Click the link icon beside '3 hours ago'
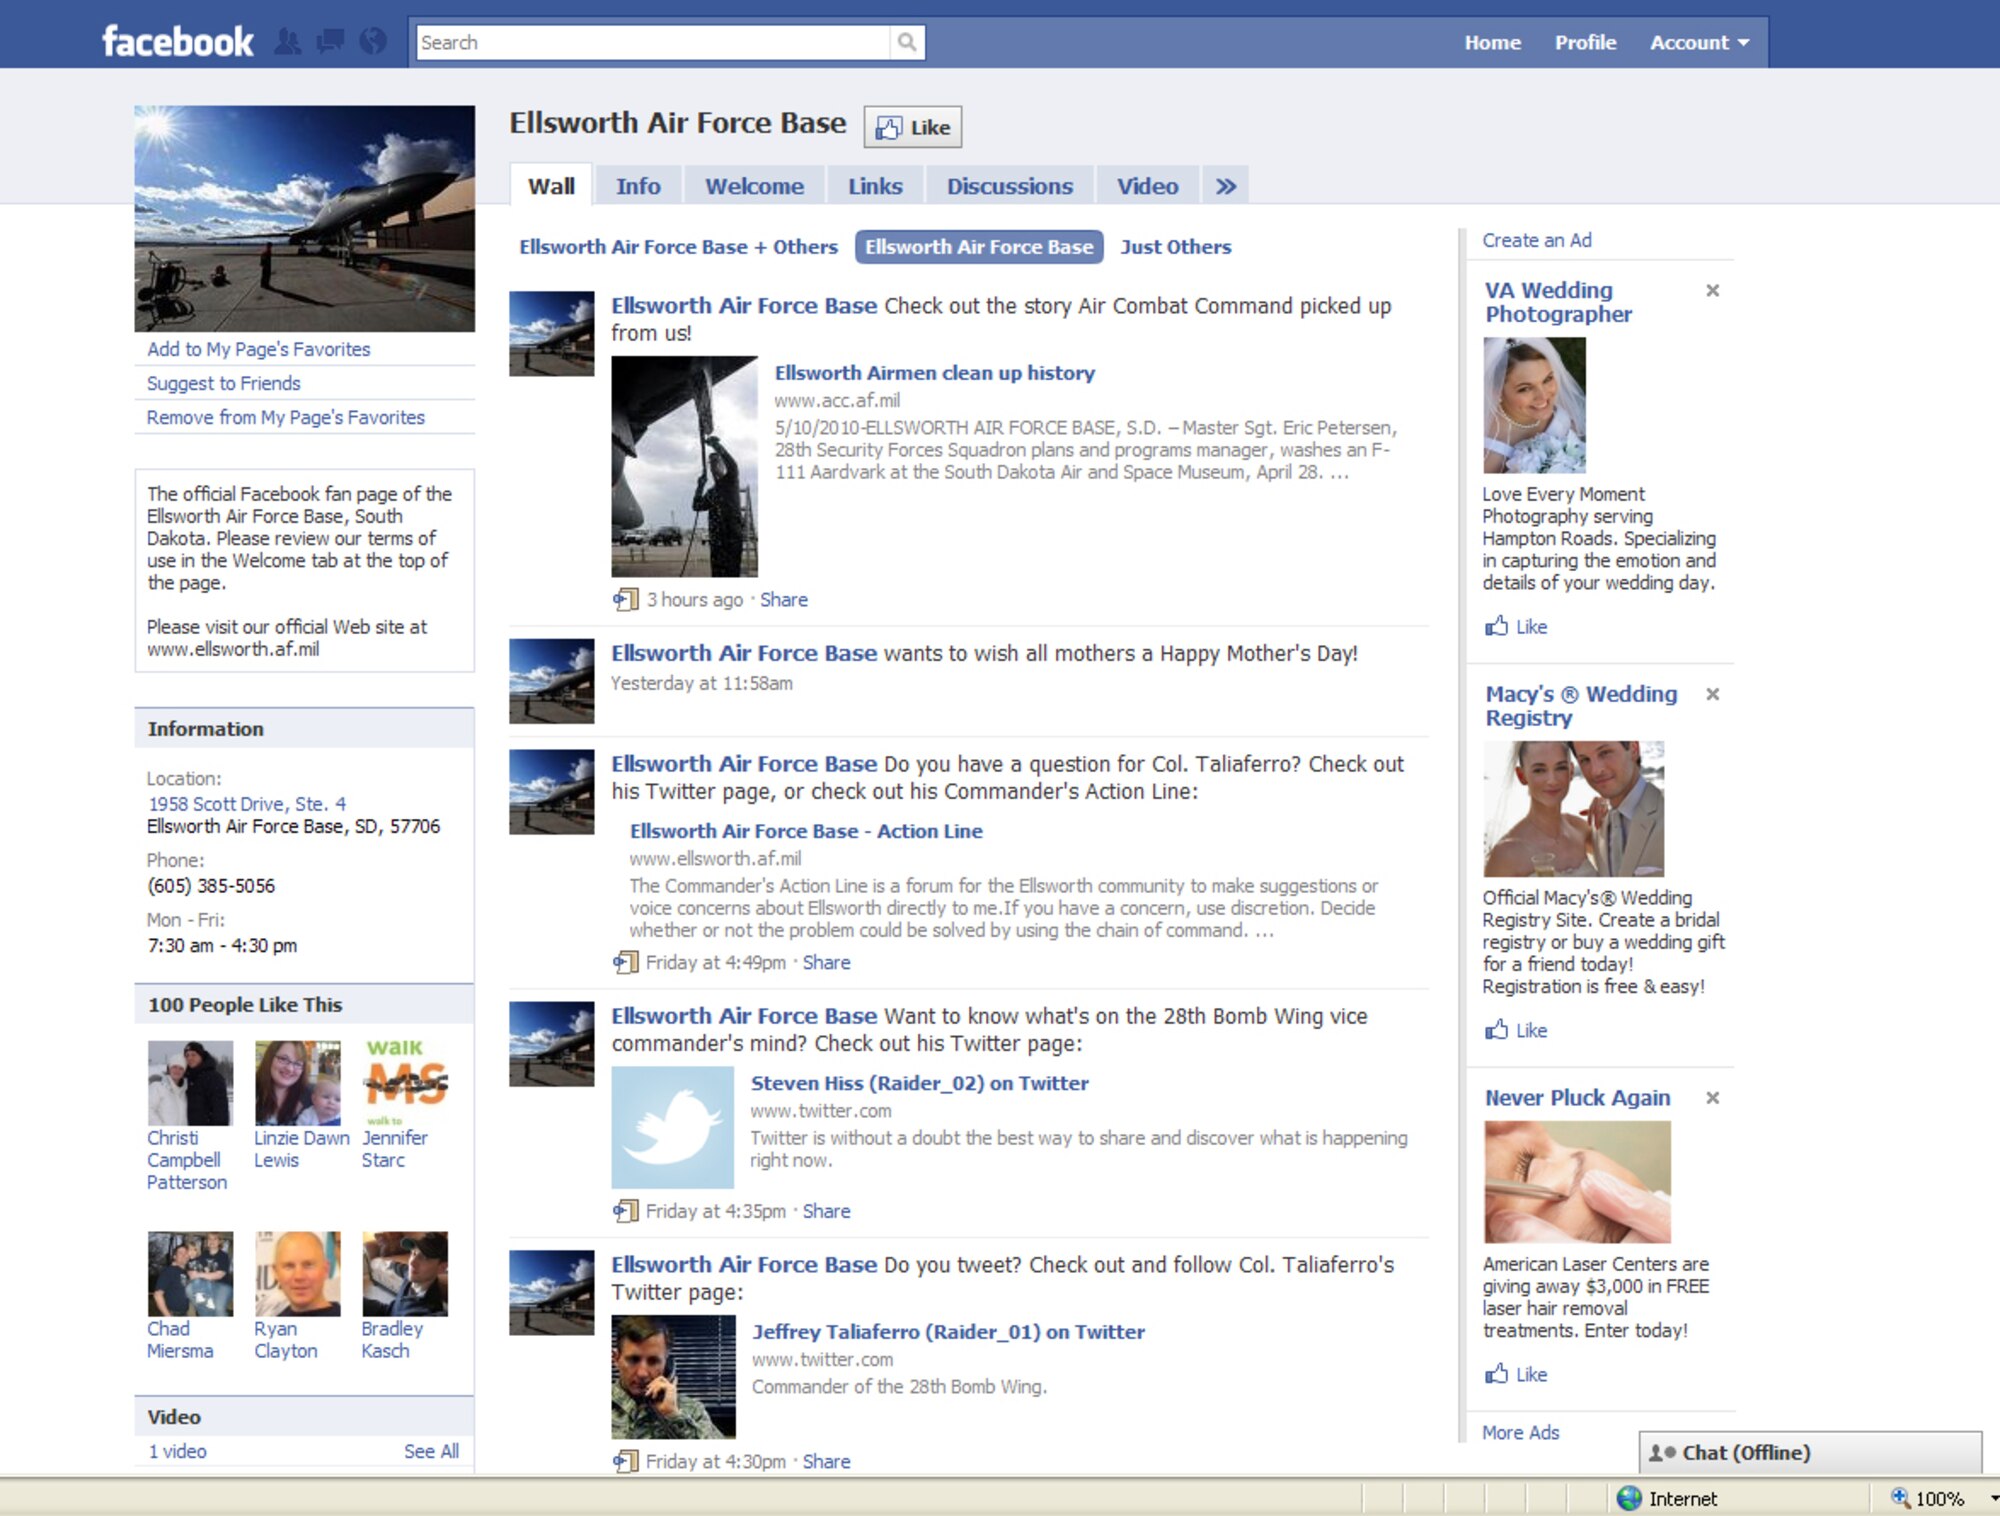Image resolution: width=2000 pixels, height=1516 pixels. coord(625,599)
